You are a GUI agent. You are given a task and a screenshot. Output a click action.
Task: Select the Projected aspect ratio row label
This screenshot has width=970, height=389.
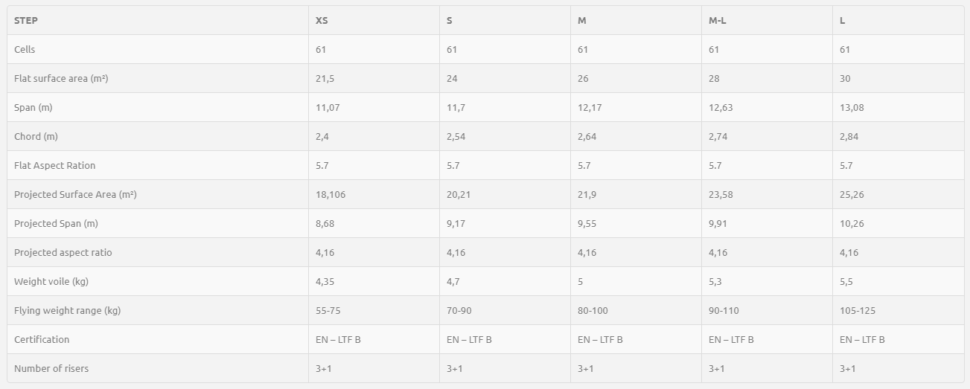63,252
